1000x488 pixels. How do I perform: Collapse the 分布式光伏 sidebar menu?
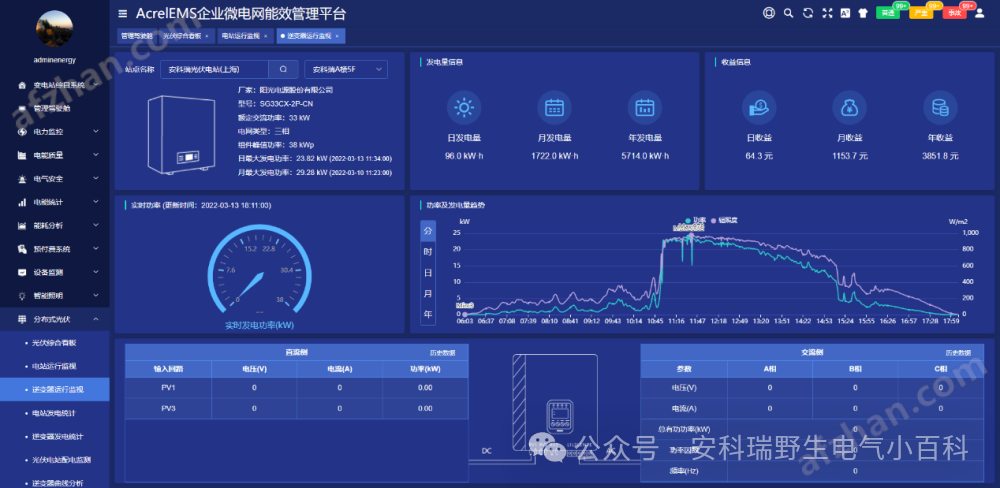click(54, 319)
